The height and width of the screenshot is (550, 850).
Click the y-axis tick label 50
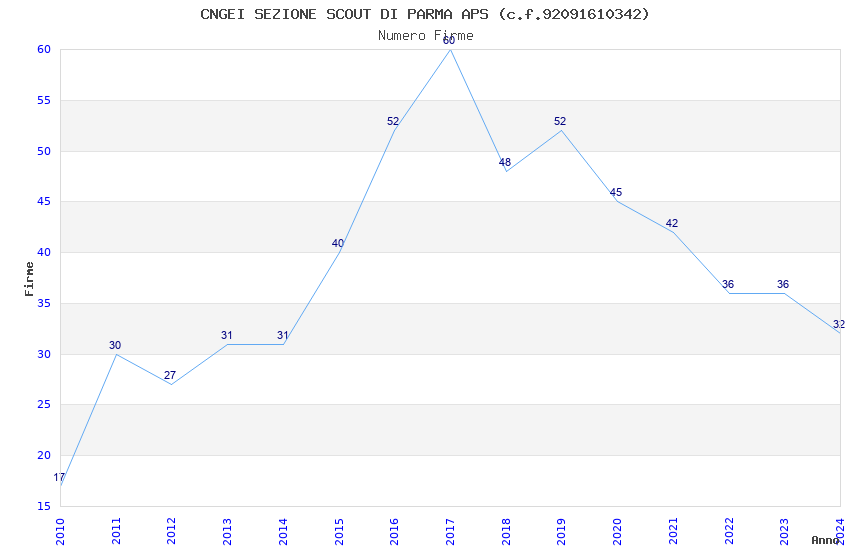point(44,151)
